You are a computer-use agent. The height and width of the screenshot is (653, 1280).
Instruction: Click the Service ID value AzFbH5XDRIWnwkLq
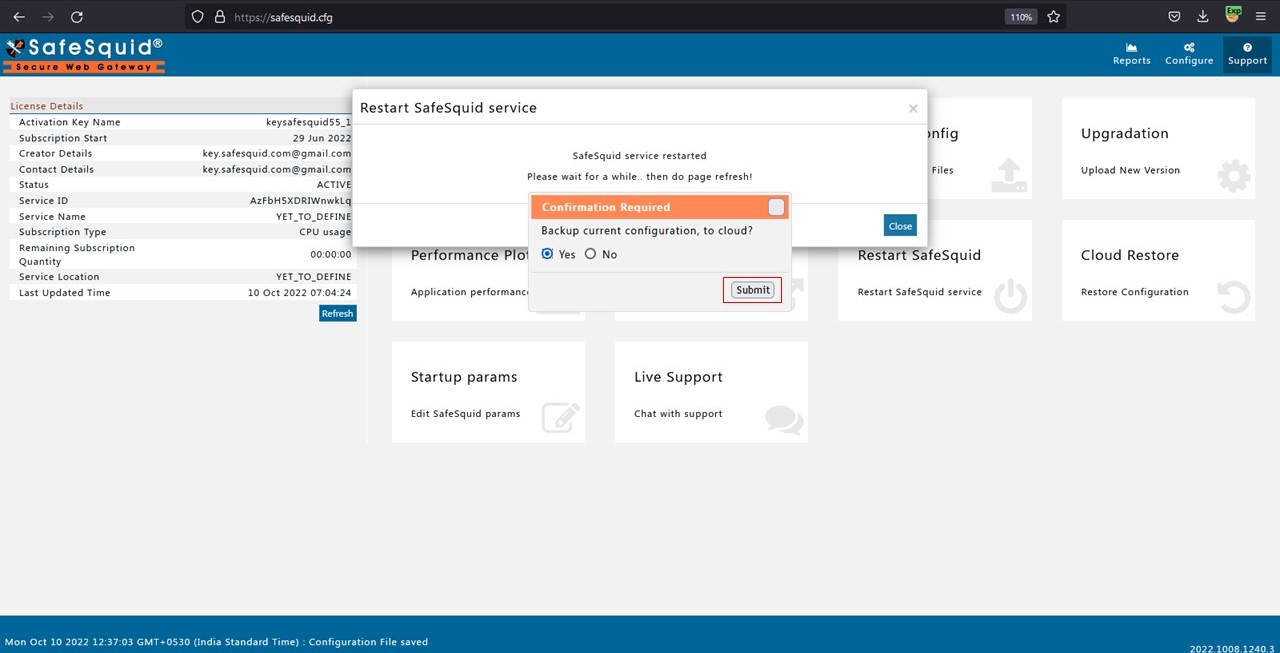tap(301, 201)
